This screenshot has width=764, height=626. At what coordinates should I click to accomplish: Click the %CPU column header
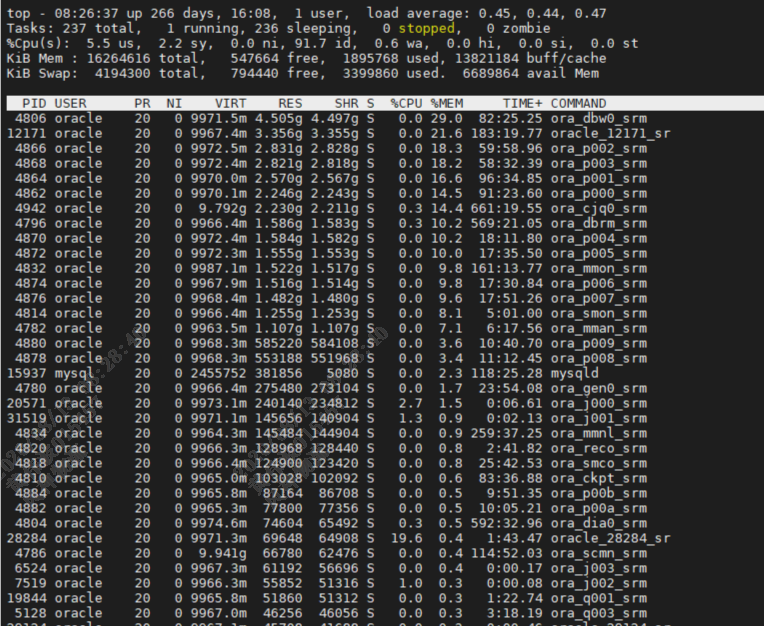[x=406, y=103]
